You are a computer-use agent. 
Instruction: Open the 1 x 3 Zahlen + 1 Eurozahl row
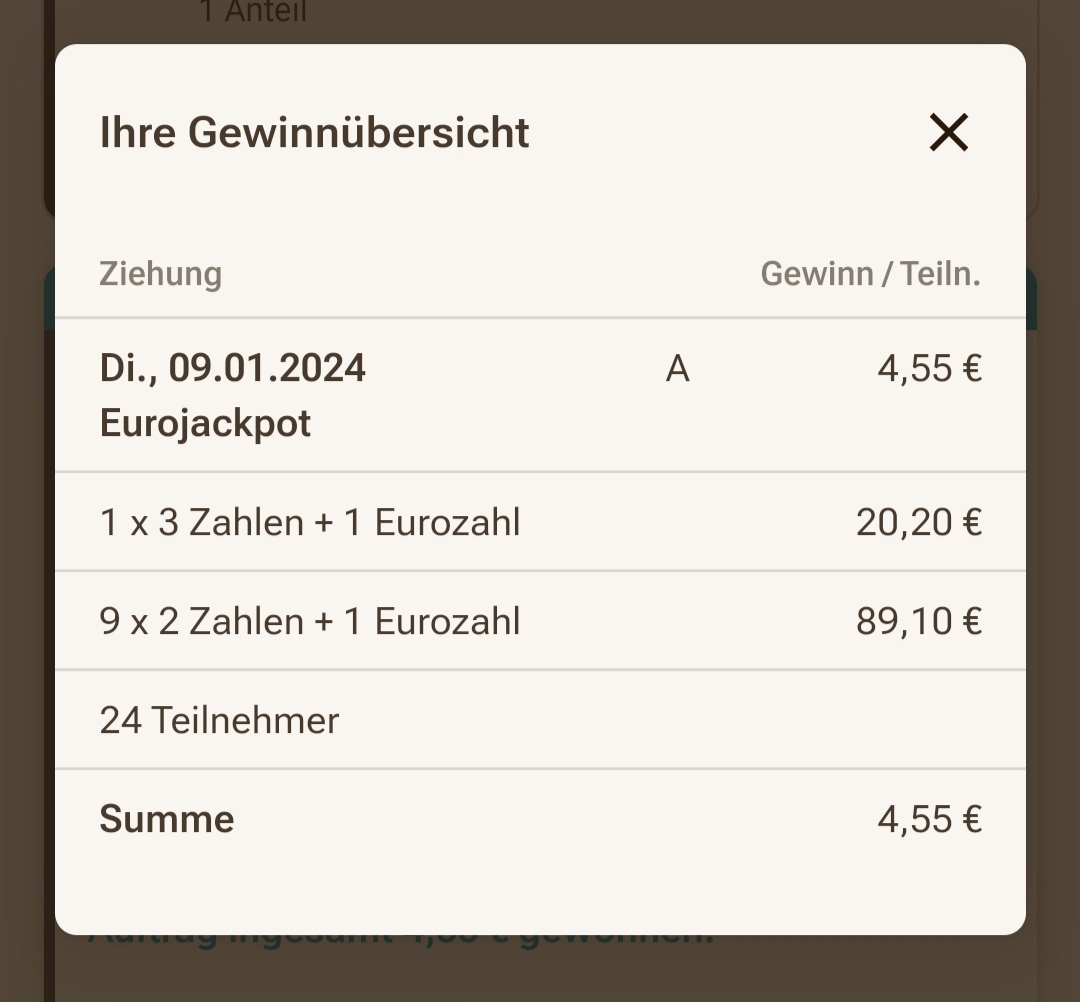[540, 522]
